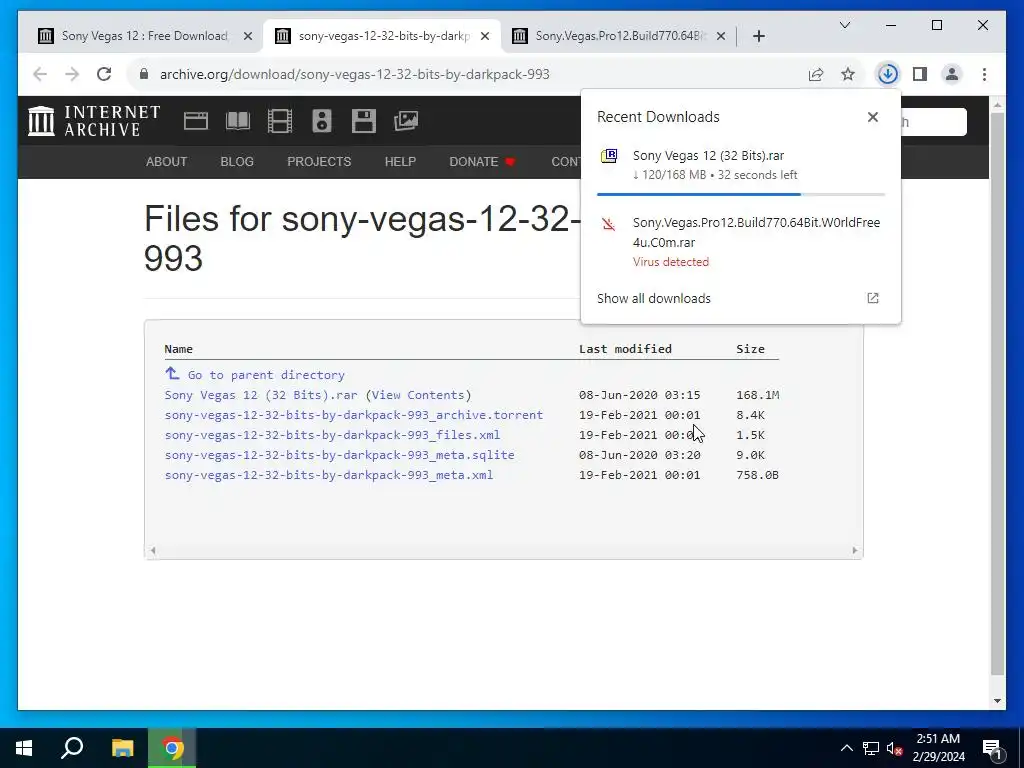Open Chrome tab search dropdown
The image size is (1024, 768).
tap(844, 25)
